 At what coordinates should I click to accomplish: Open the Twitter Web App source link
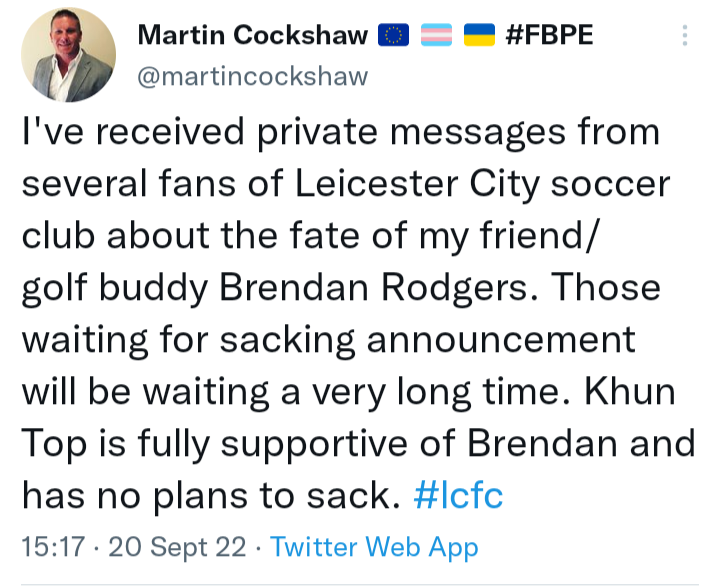374,547
